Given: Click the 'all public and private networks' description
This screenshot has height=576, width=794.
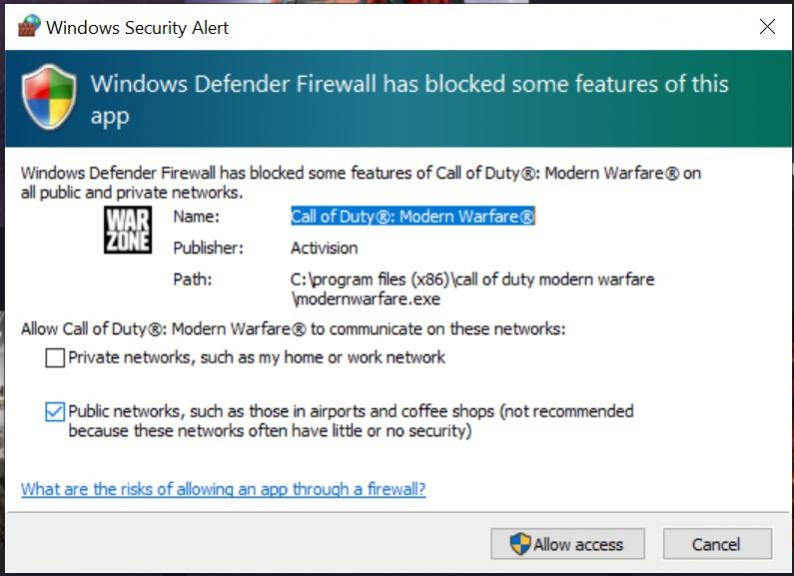Looking at the screenshot, I should 131,192.
